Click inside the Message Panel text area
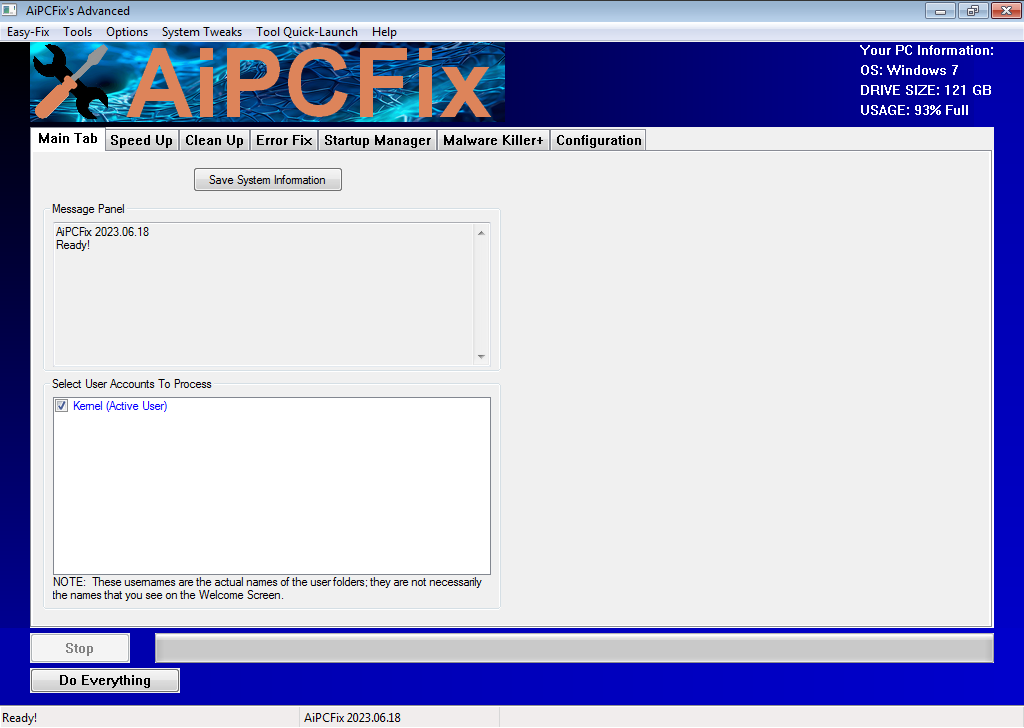Viewport: 1024px width, 728px height. [x=264, y=294]
